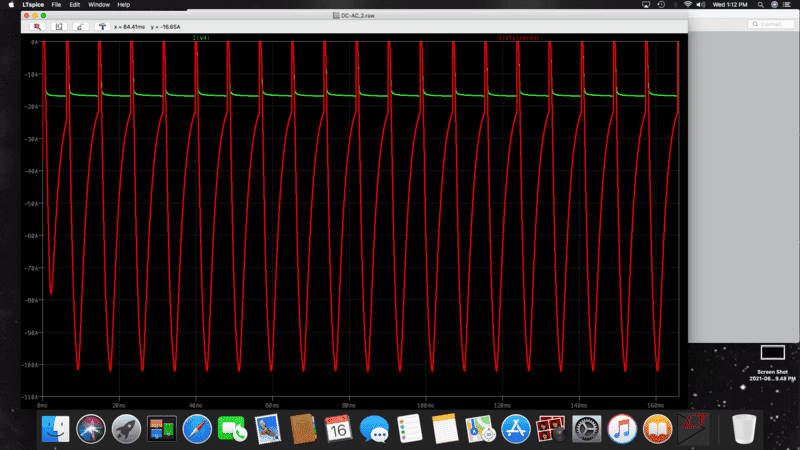
Task: Open the Help menu
Action: click(x=124, y=5)
